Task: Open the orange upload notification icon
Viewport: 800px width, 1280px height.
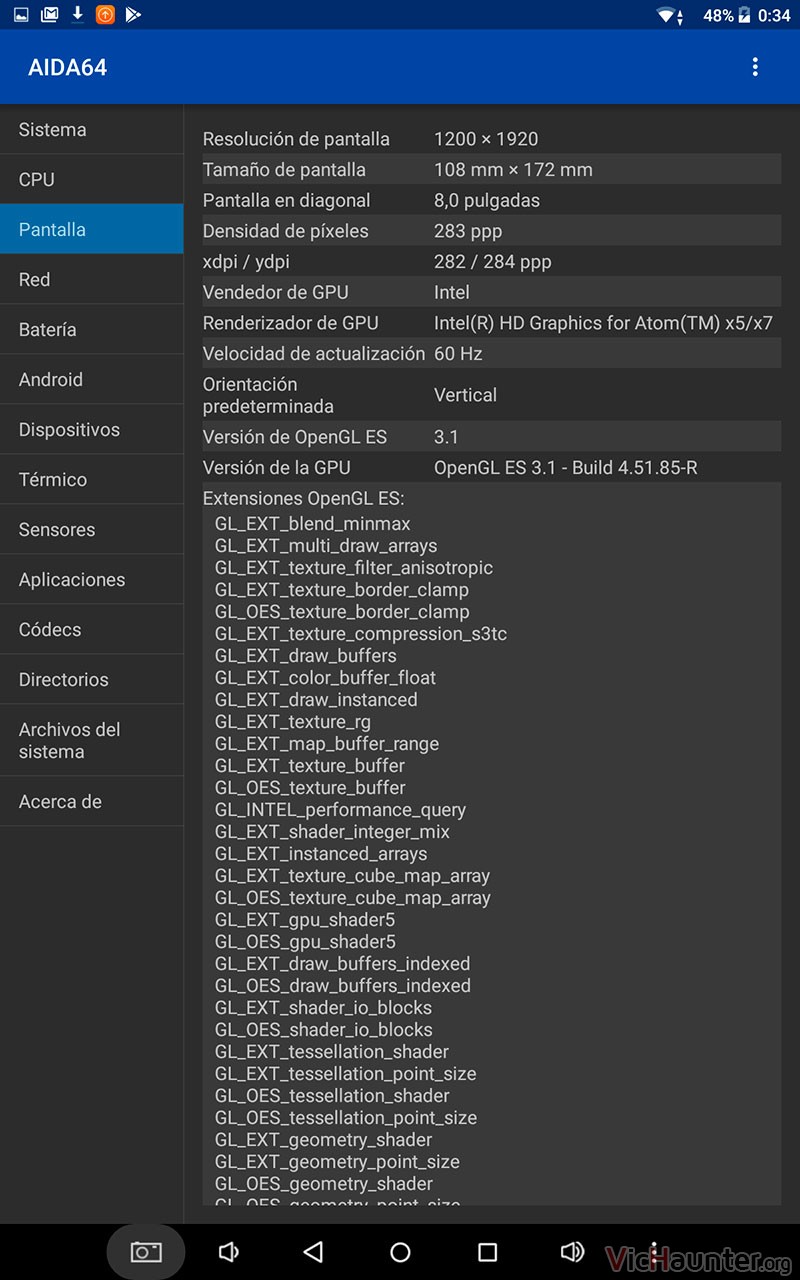Action: pyautogui.click(x=105, y=14)
